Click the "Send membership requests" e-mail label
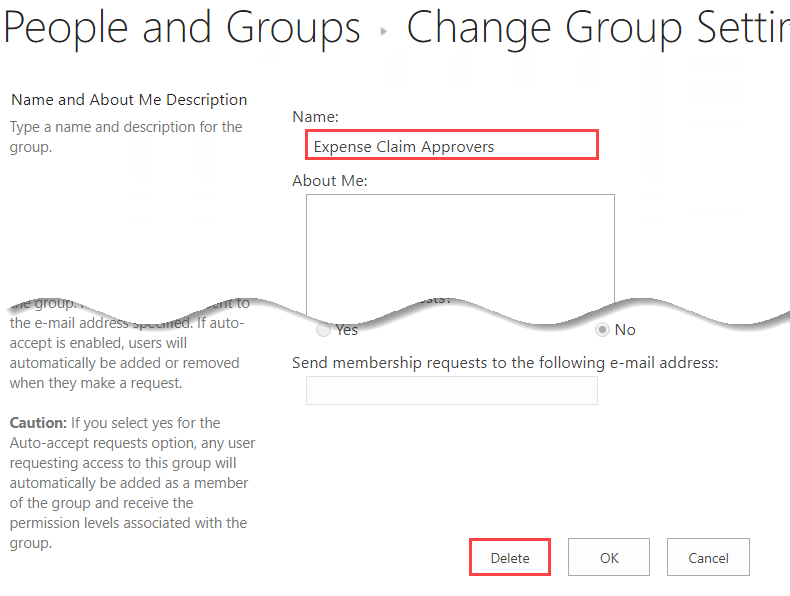The width and height of the screenshot is (790, 596). [505, 362]
